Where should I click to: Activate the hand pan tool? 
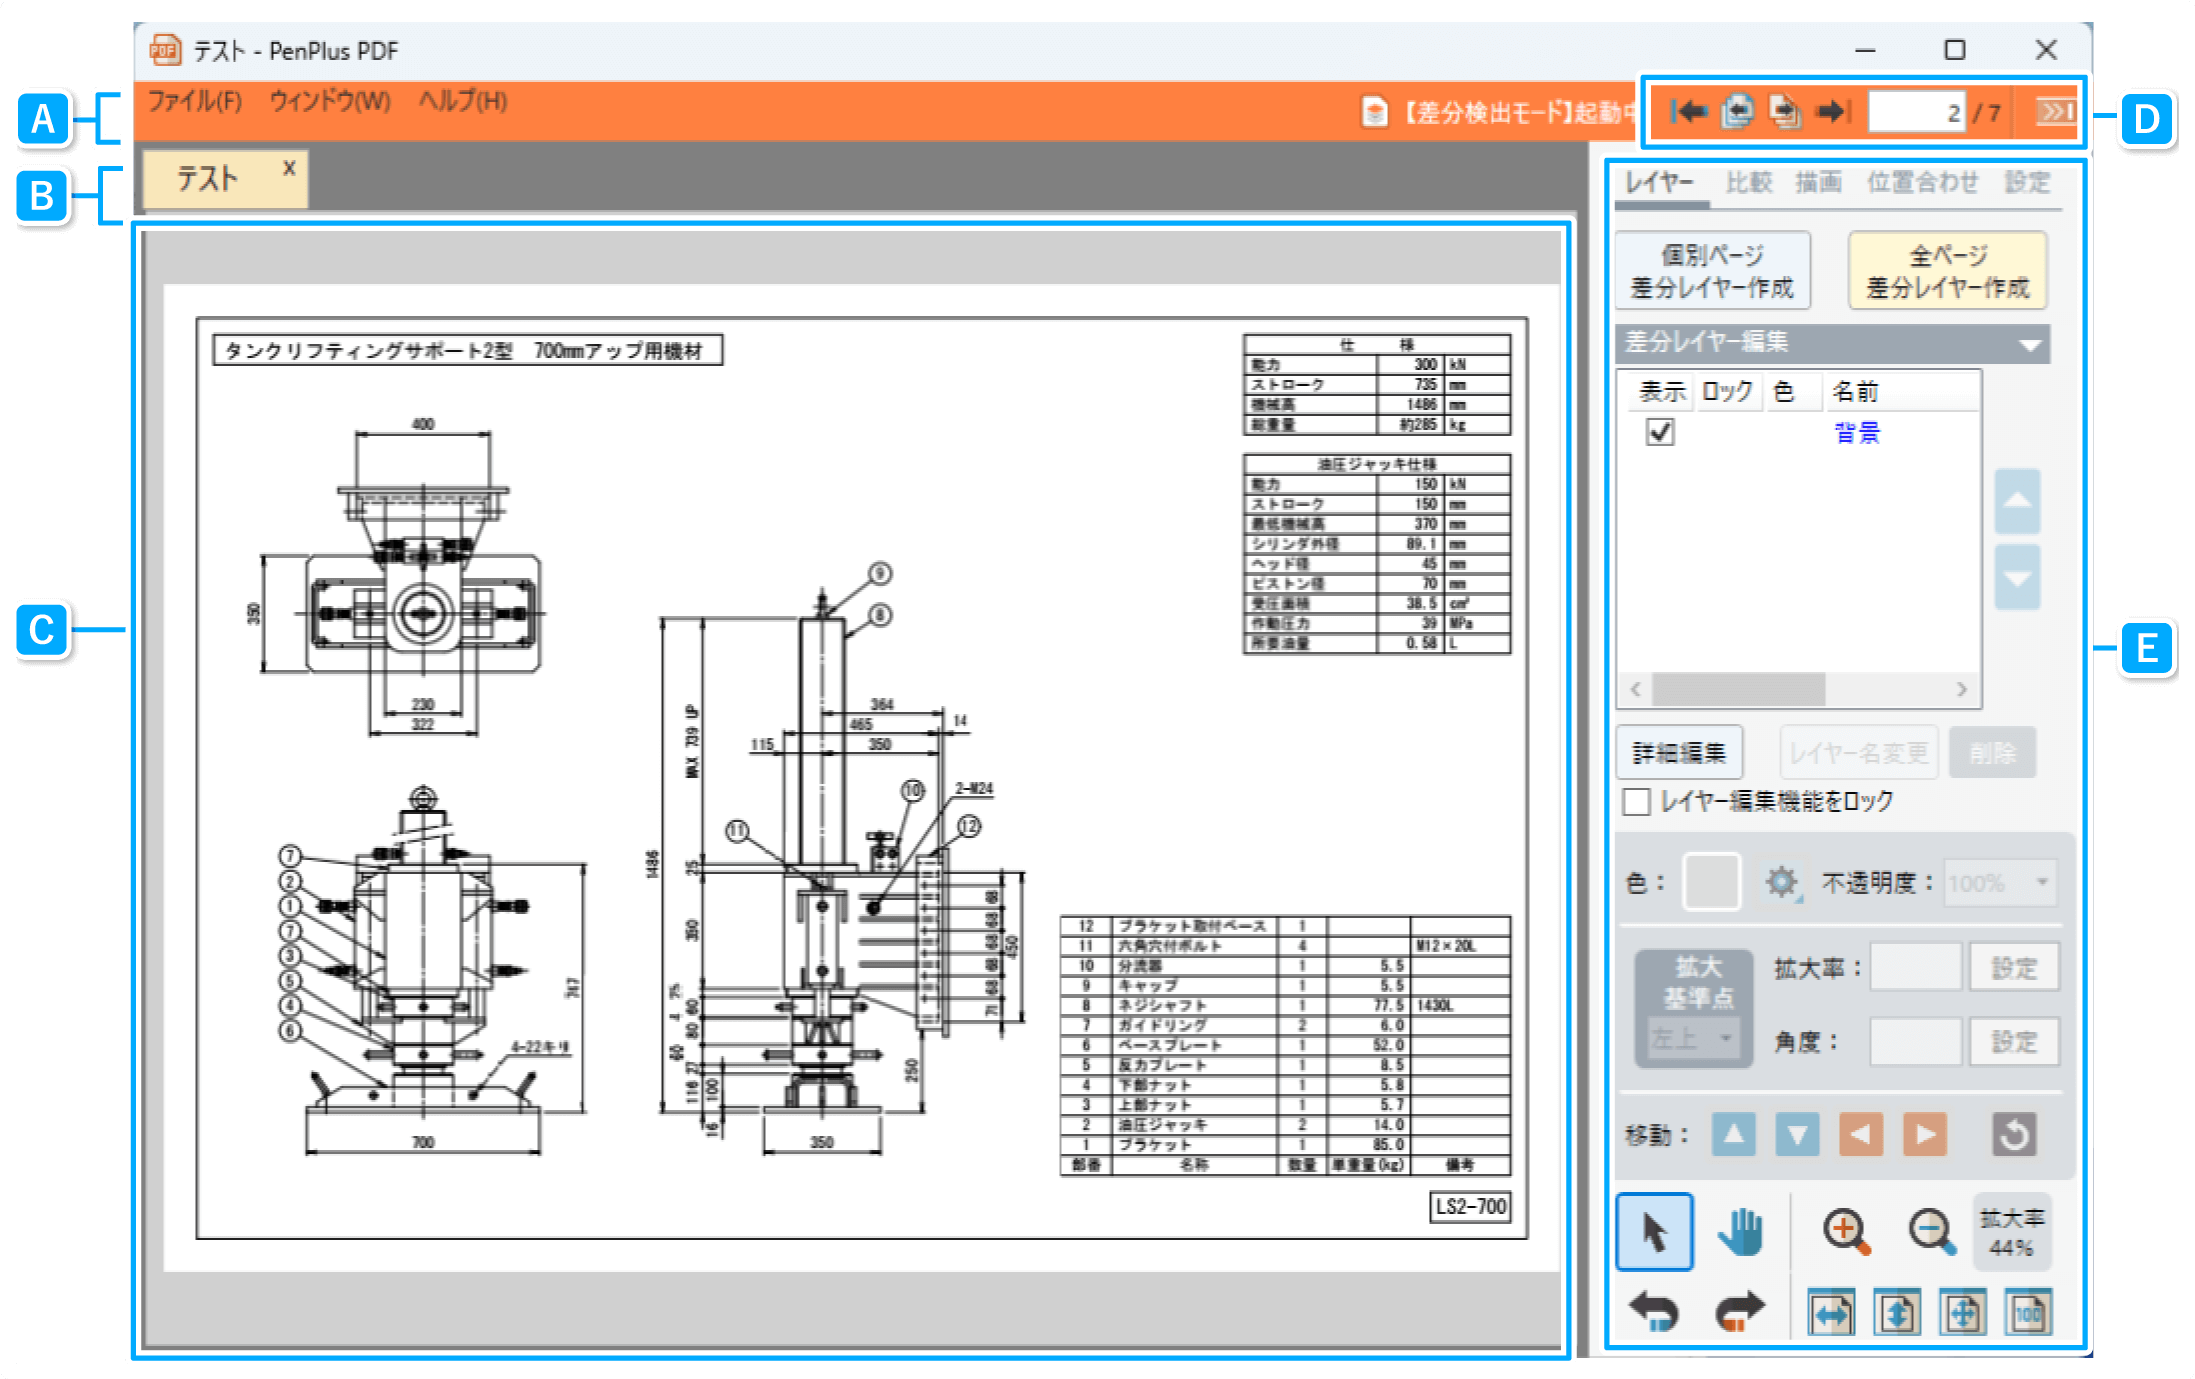tap(1741, 1232)
